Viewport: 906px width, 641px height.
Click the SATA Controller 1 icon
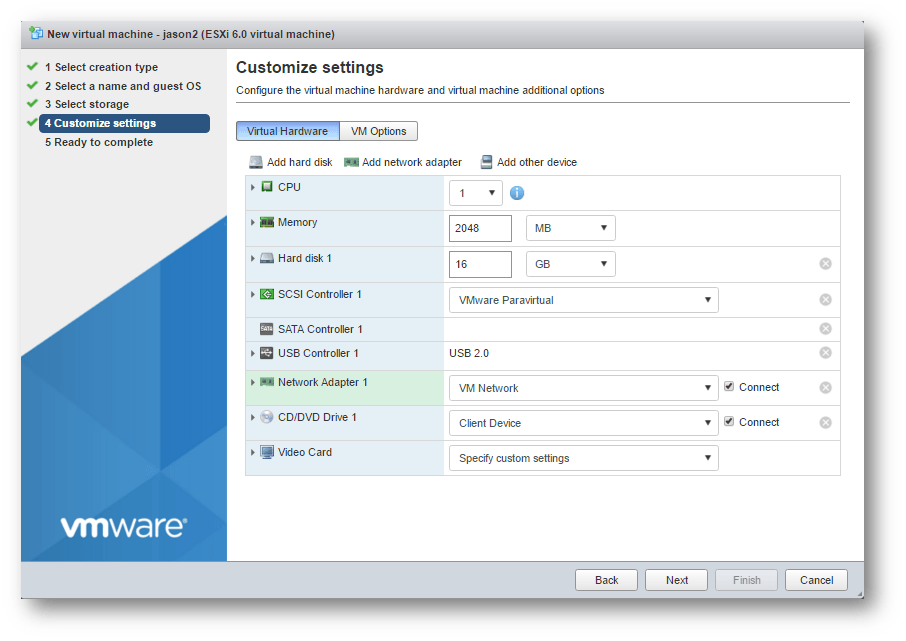pyautogui.click(x=266, y=329)
